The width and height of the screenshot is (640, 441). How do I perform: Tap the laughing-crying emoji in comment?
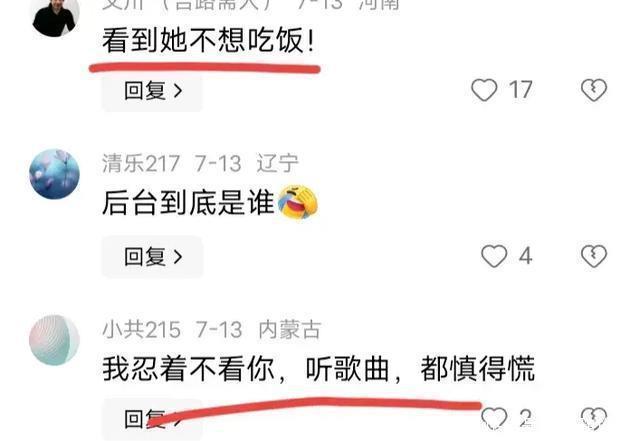click(298, 202)
